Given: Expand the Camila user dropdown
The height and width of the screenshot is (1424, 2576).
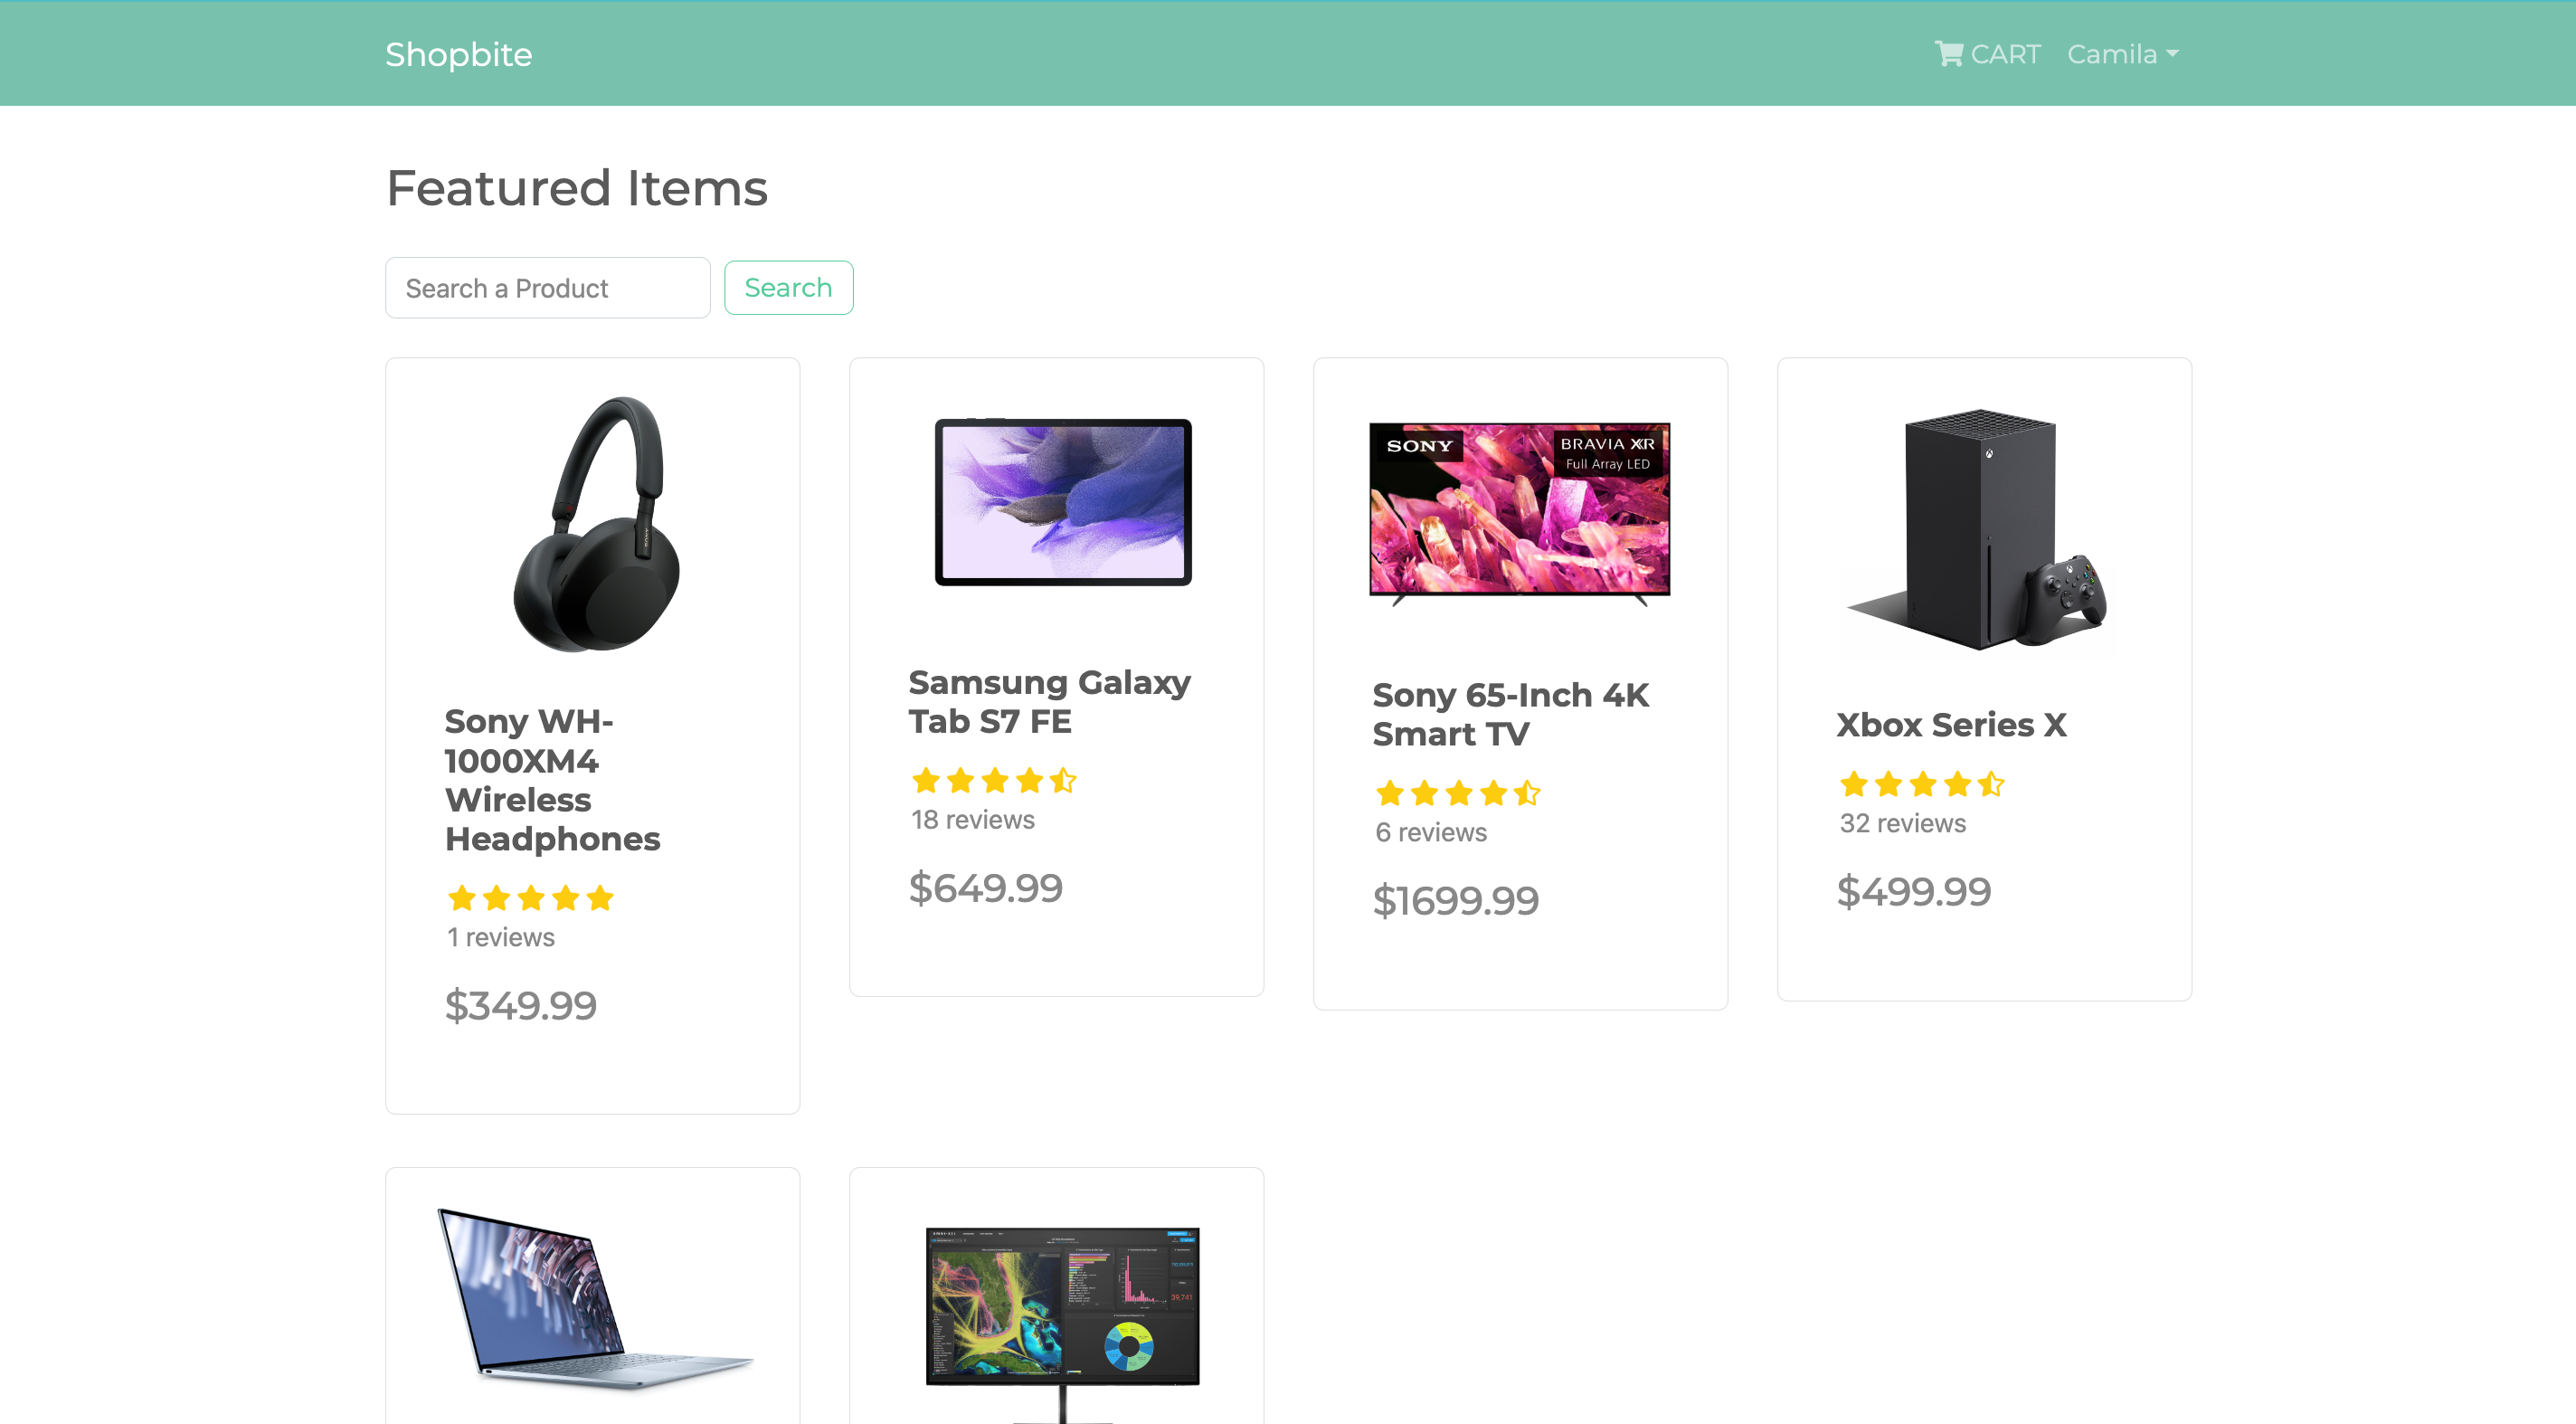Looking at the screenshot, I should 2123,54.
